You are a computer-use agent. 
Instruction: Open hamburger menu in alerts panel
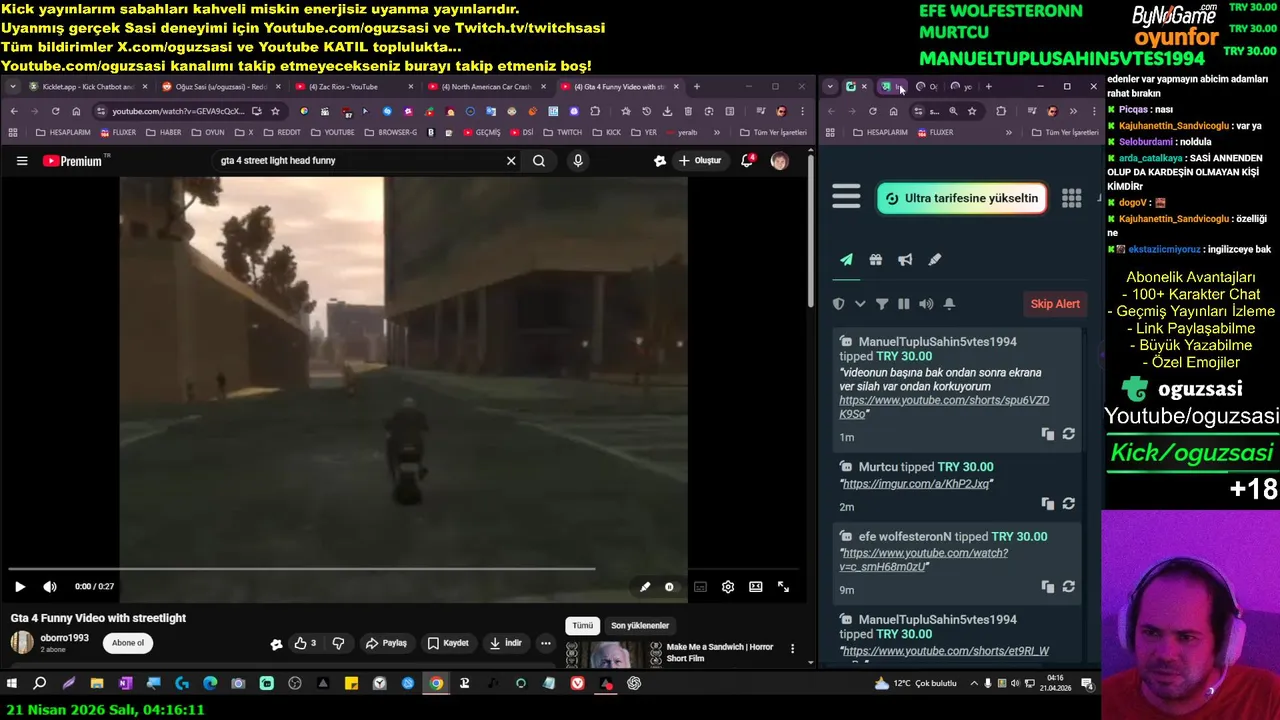(x=846, y=197)
